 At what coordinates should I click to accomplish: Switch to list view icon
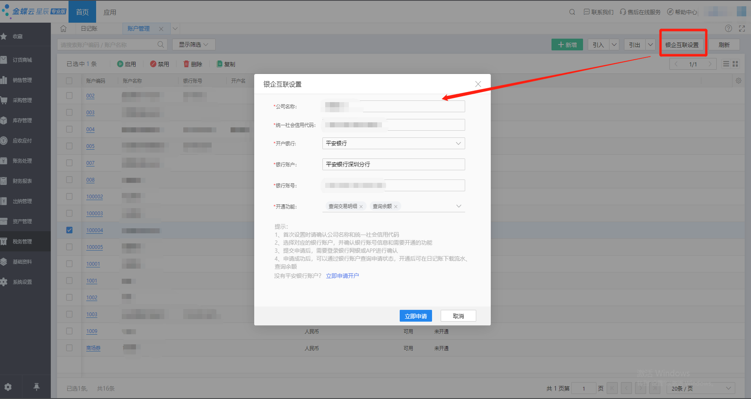[x=726, y=64]
